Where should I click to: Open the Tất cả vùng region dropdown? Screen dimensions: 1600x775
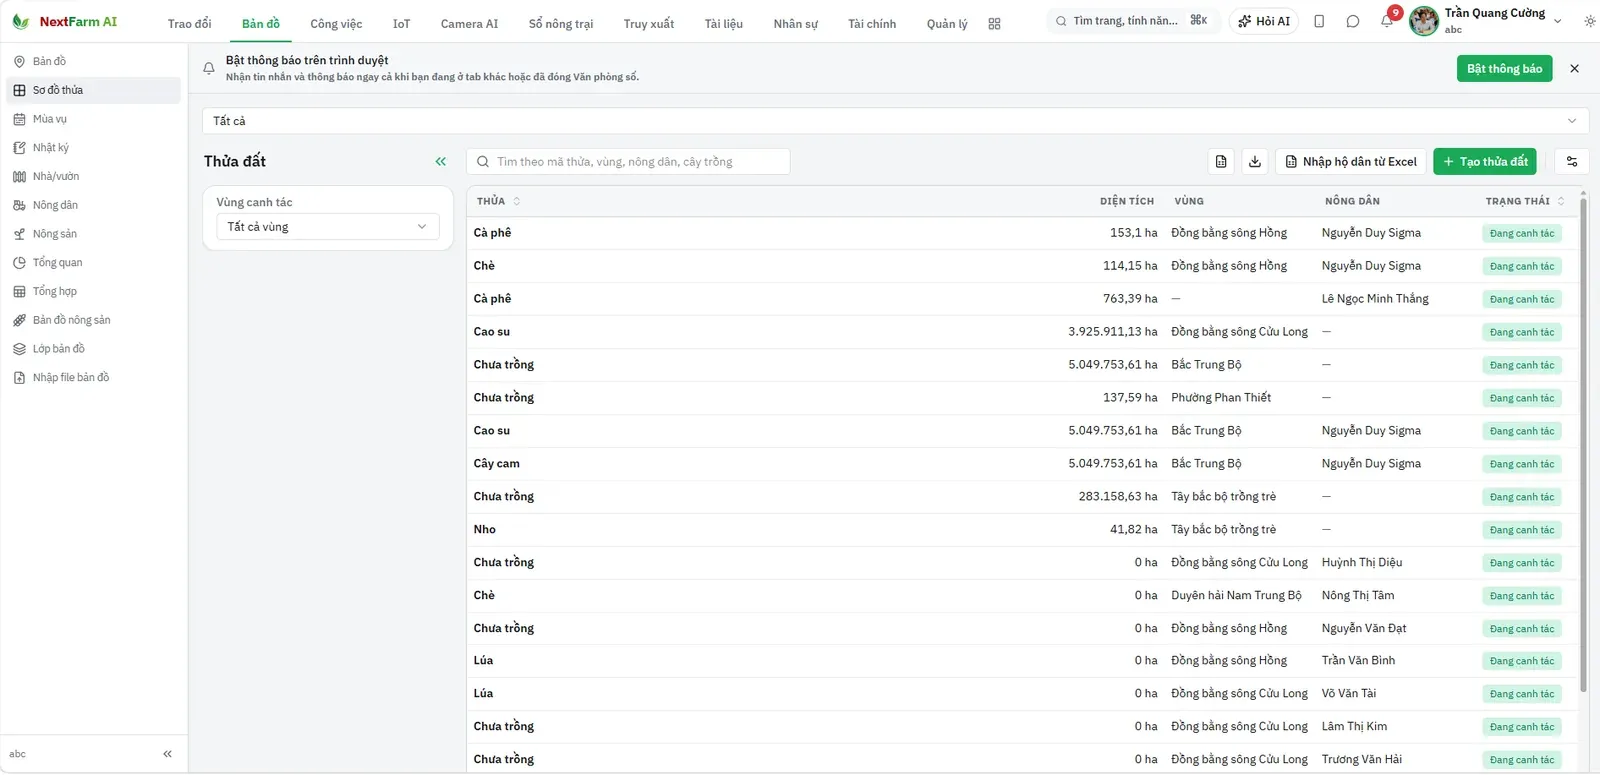point(327,227)
